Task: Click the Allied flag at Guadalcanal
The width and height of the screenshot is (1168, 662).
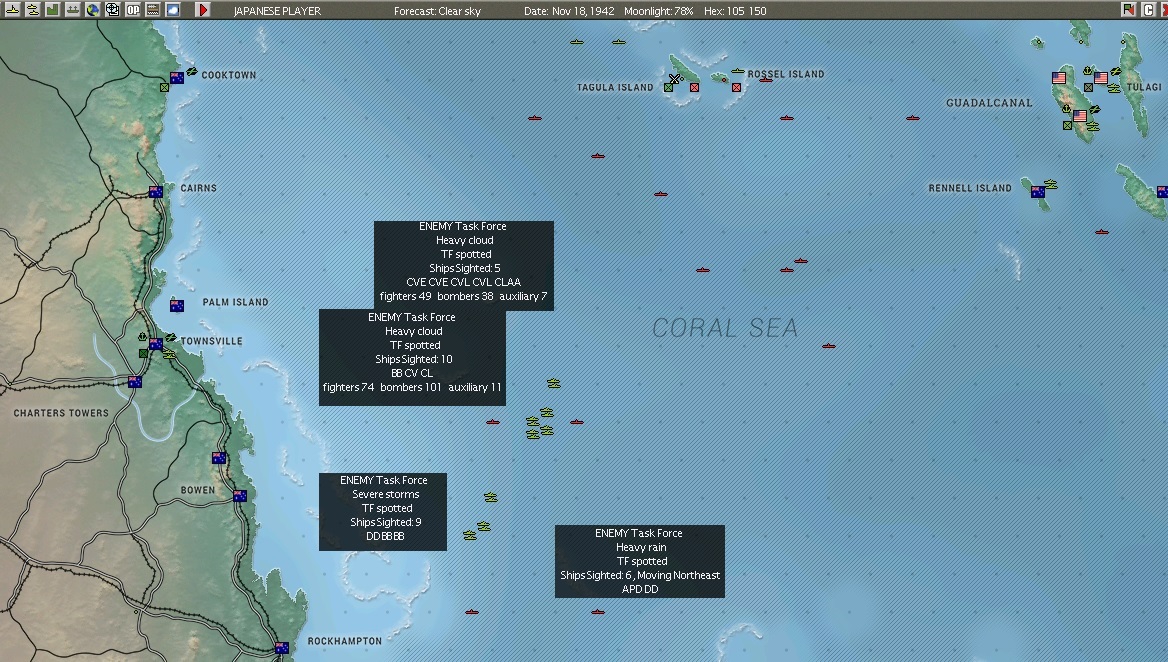Action: (x=1080, y=115)
